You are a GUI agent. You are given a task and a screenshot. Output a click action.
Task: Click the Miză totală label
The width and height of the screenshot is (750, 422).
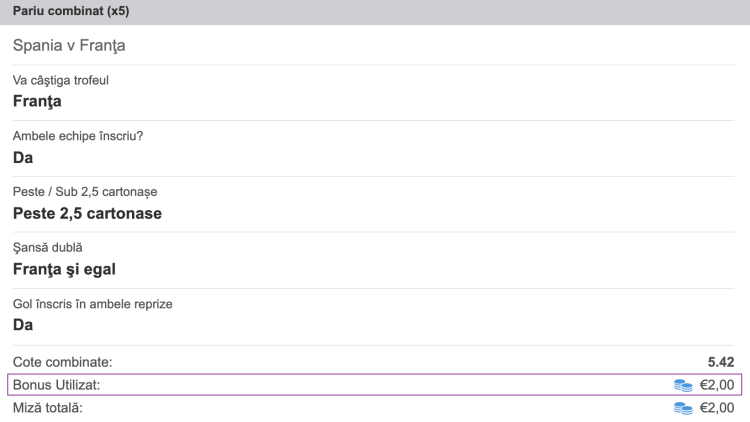tap(47, 408)
